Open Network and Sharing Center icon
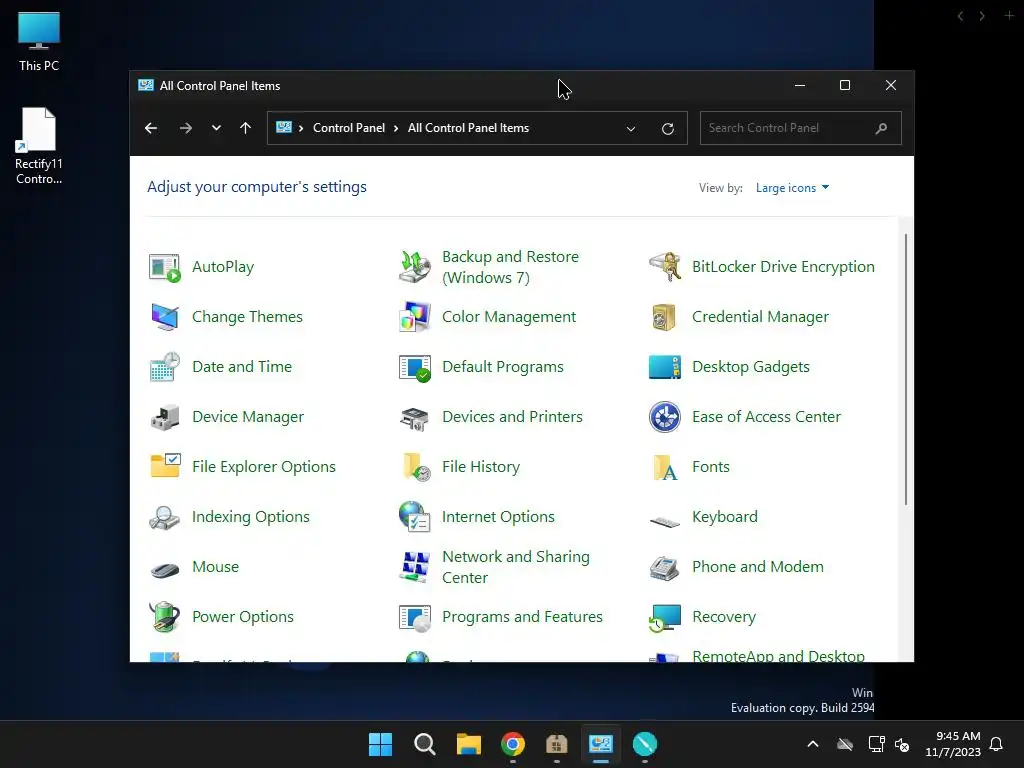 [x=415, y=567]
